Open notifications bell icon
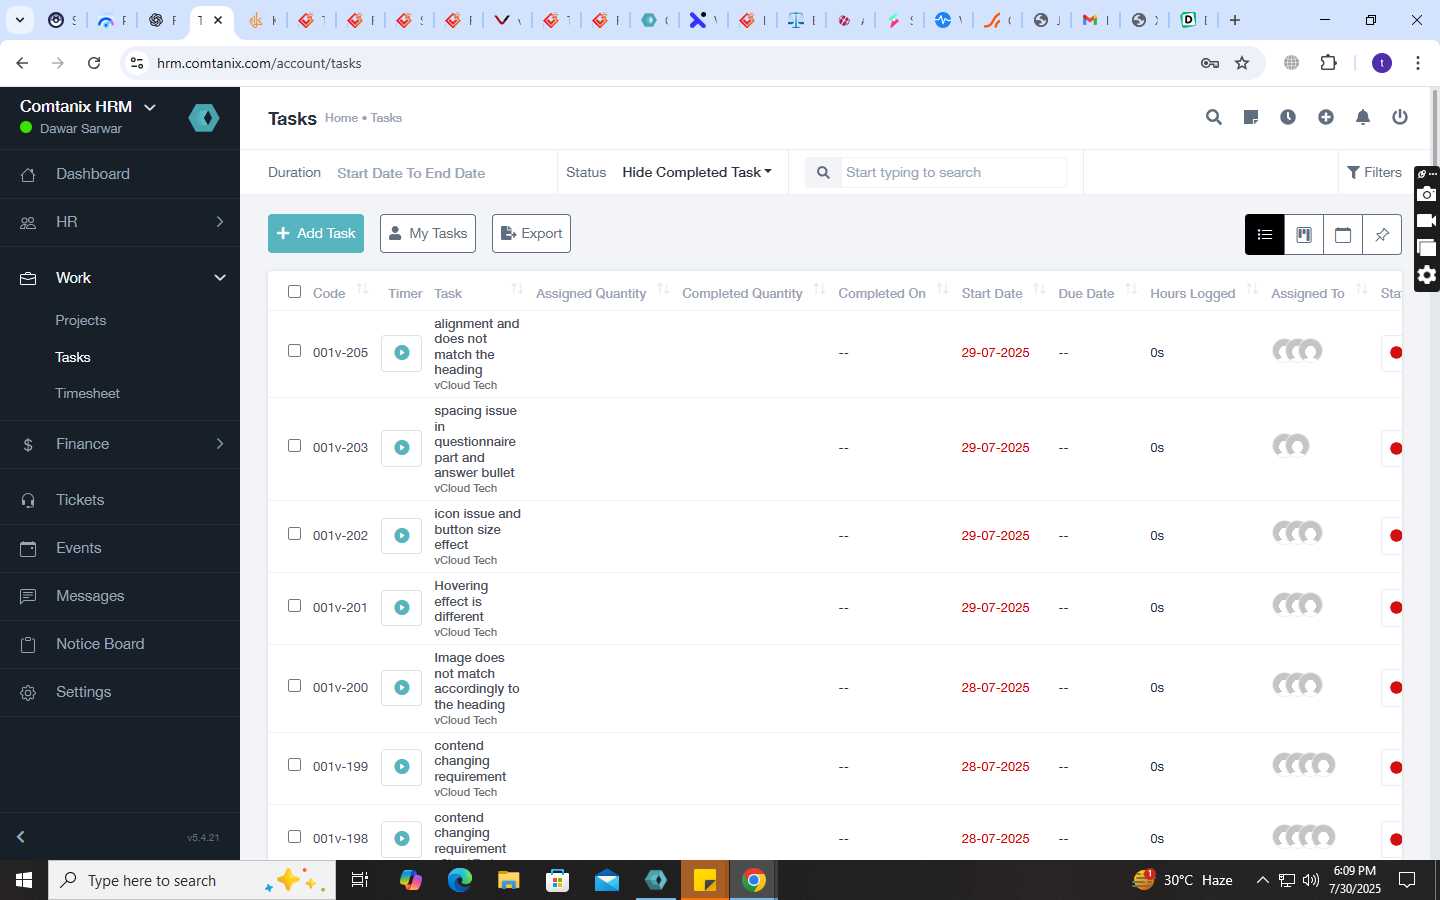 pos(1363,117)
